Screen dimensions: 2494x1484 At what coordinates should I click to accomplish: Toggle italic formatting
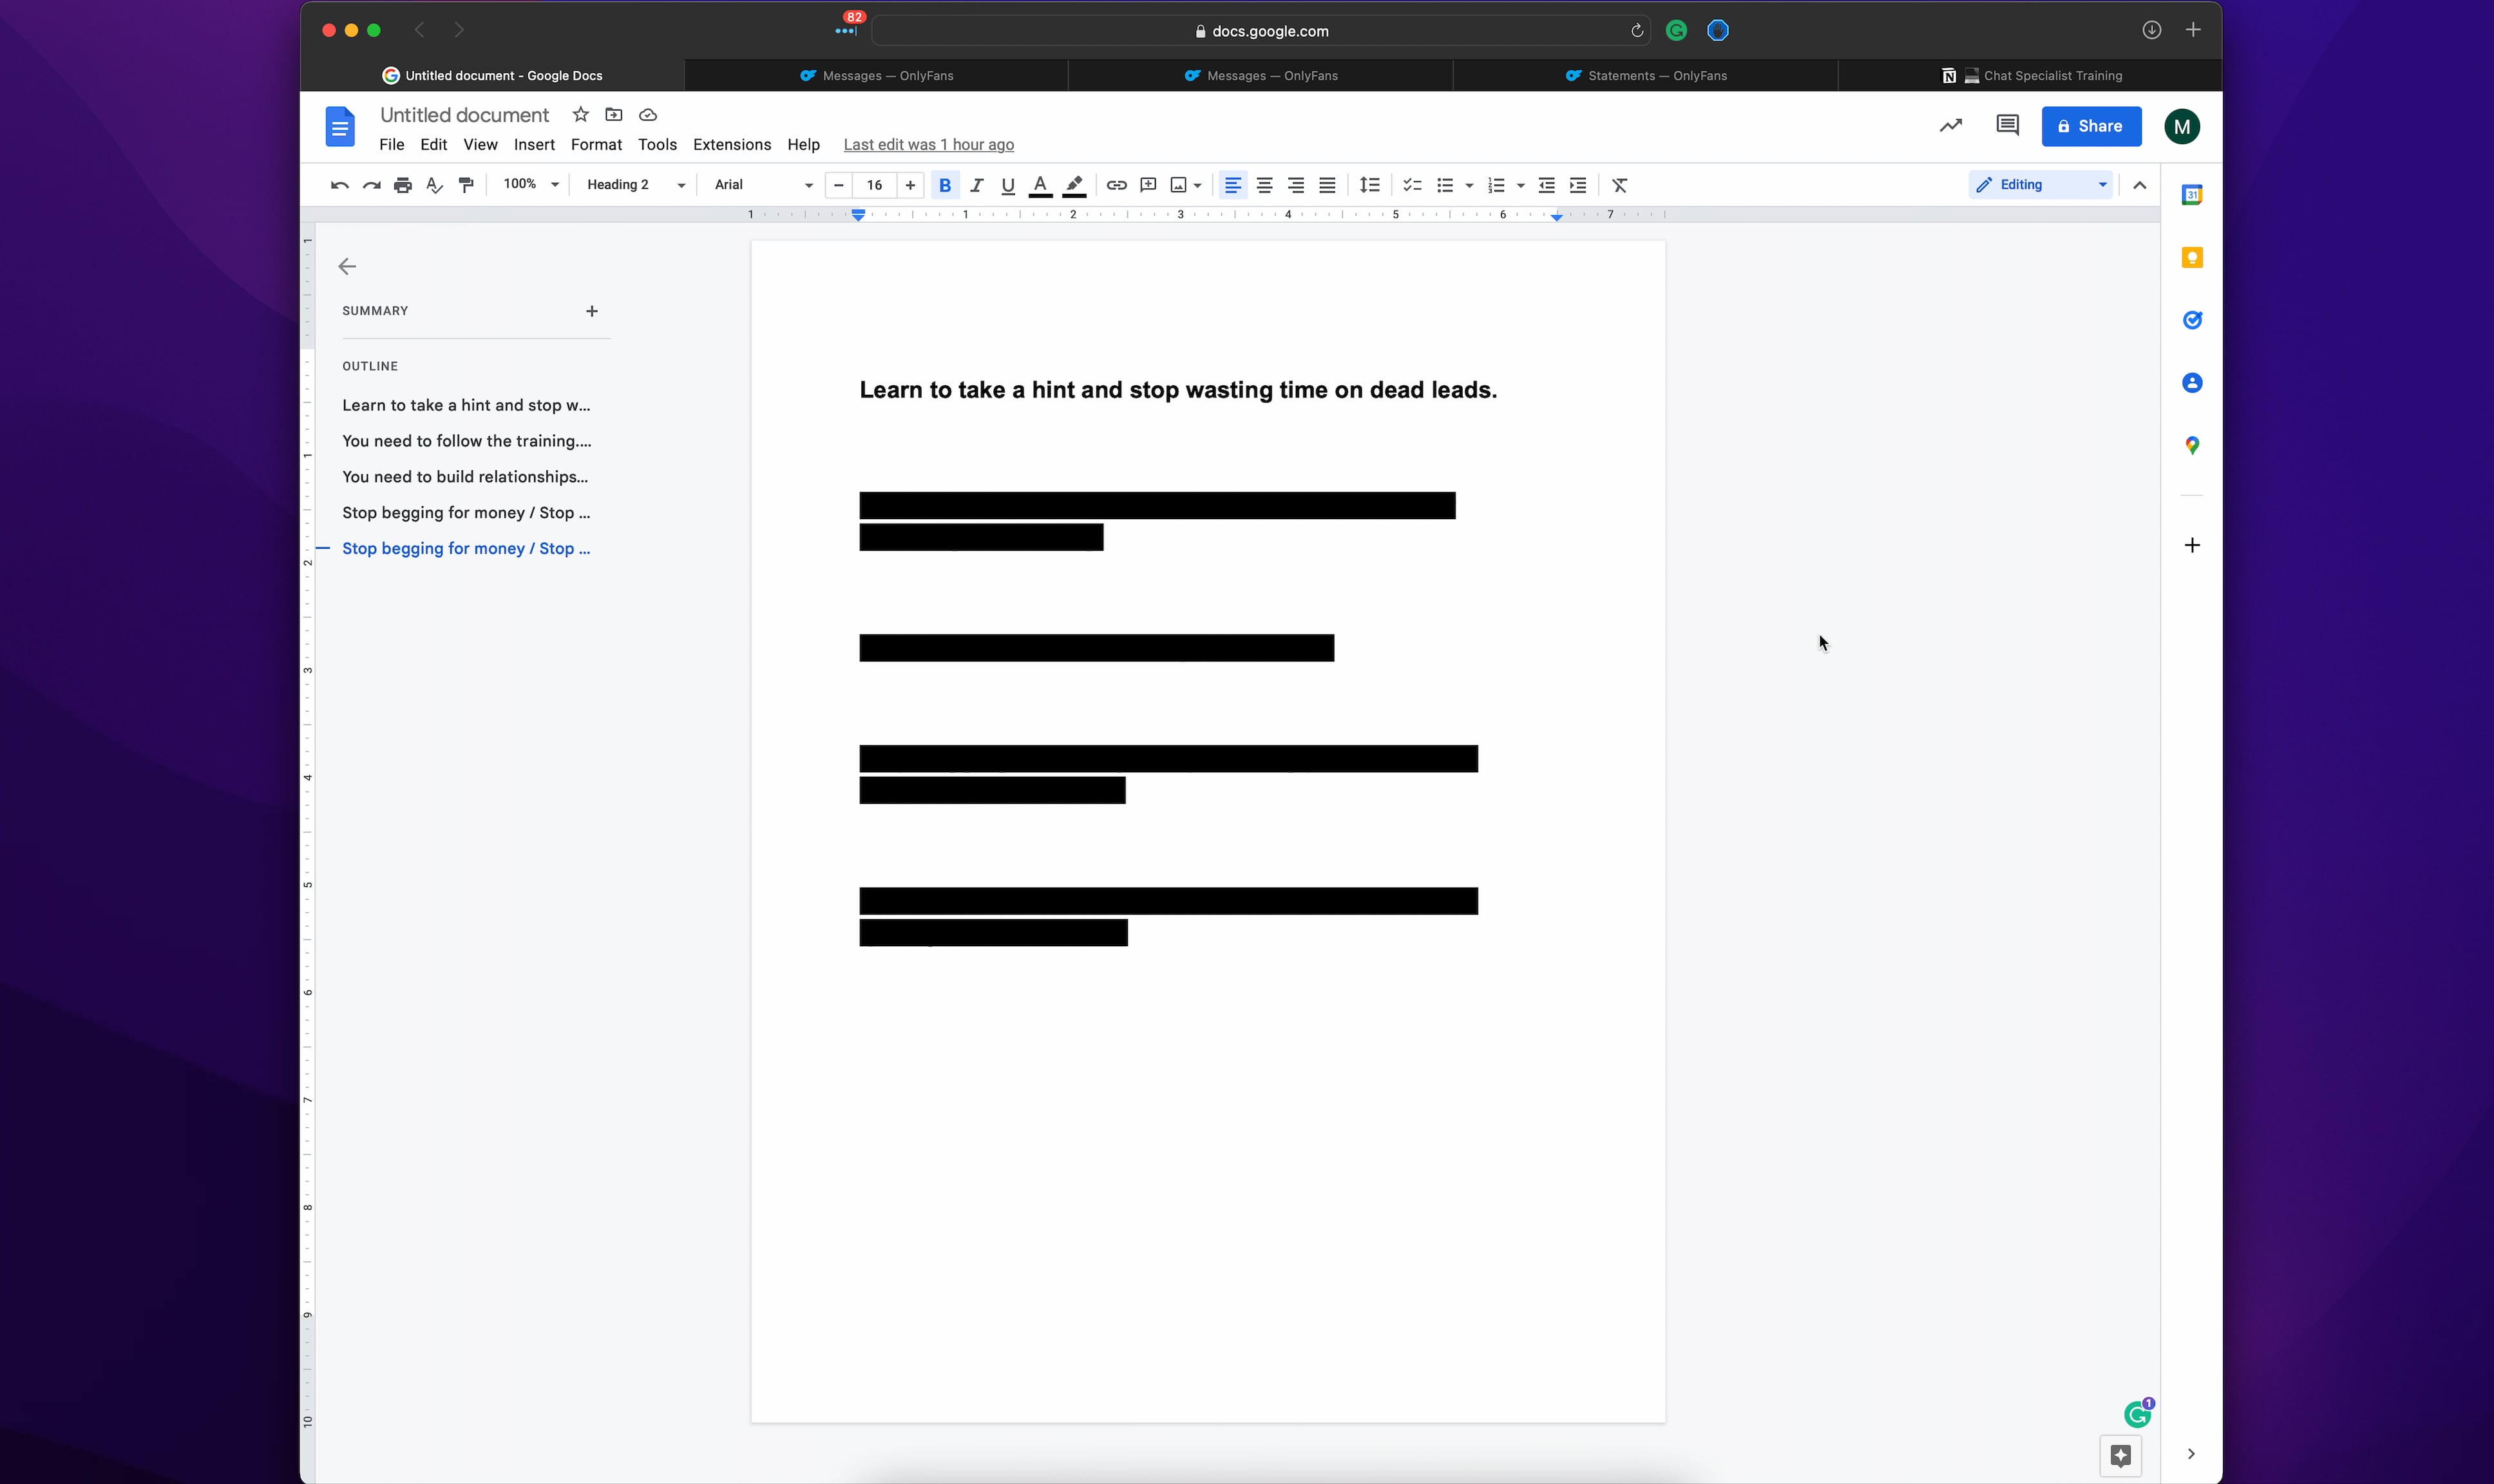coord(976,185)
